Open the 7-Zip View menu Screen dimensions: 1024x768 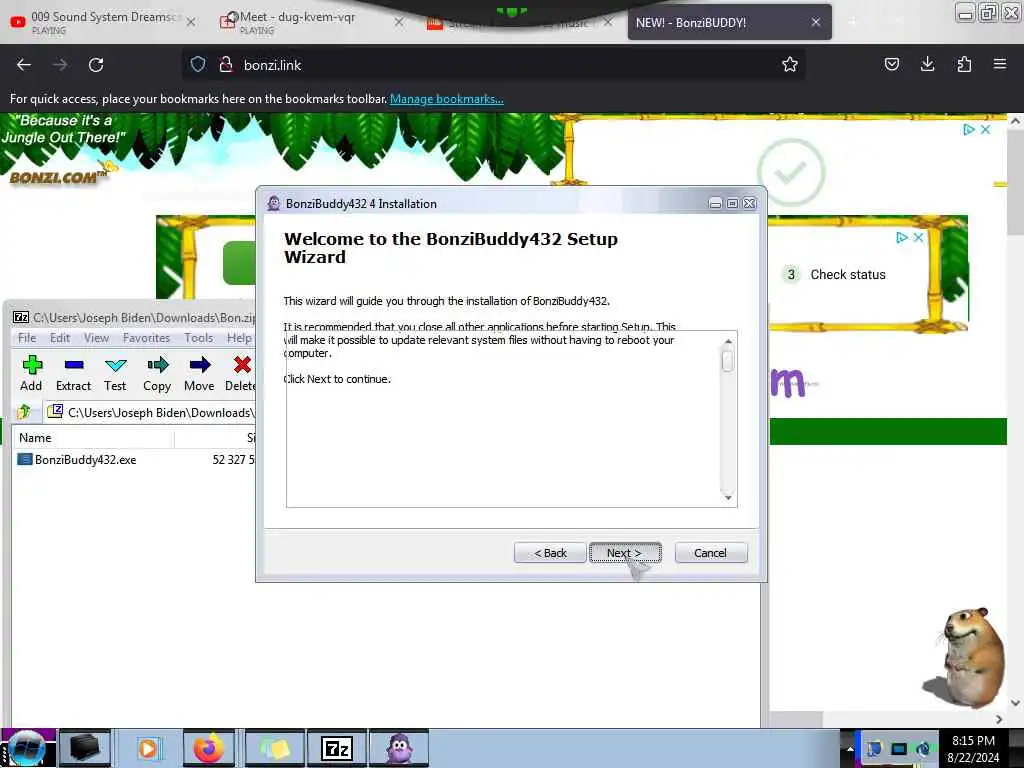[x=96, y=338]
